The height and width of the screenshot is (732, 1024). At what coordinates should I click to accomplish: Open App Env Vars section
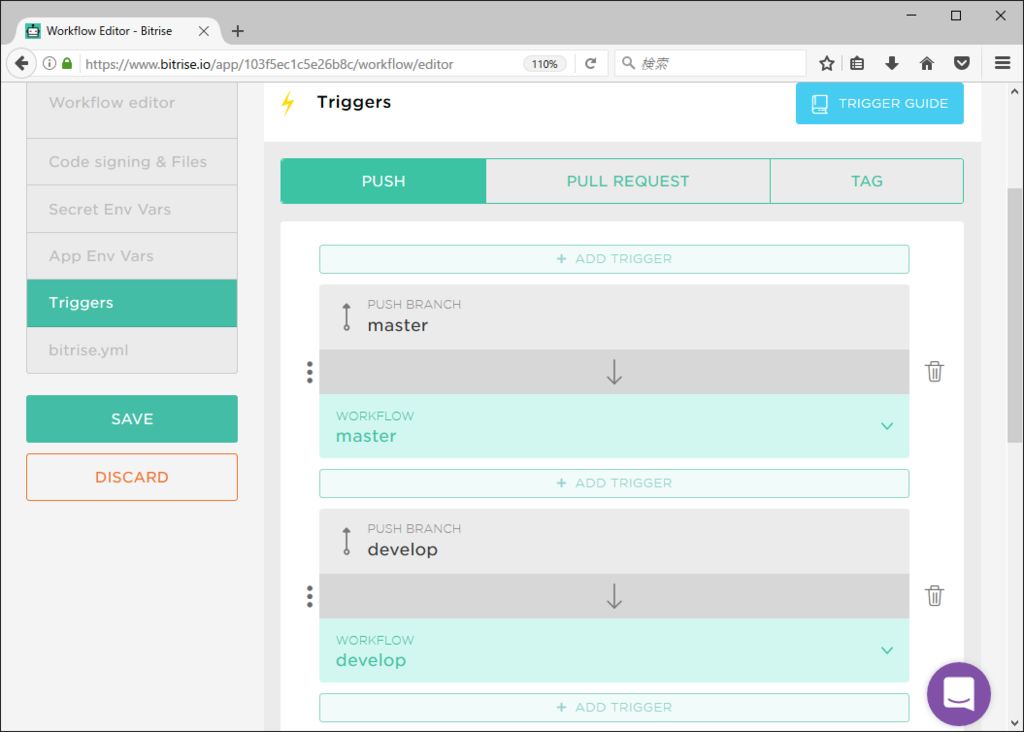click(x=132, y=256)
